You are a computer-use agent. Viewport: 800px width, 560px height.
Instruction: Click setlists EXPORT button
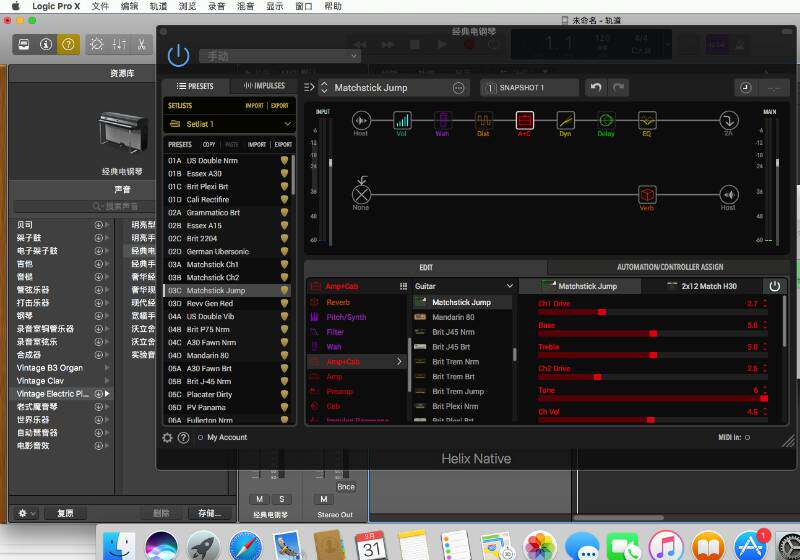click(x=280, y=106)
